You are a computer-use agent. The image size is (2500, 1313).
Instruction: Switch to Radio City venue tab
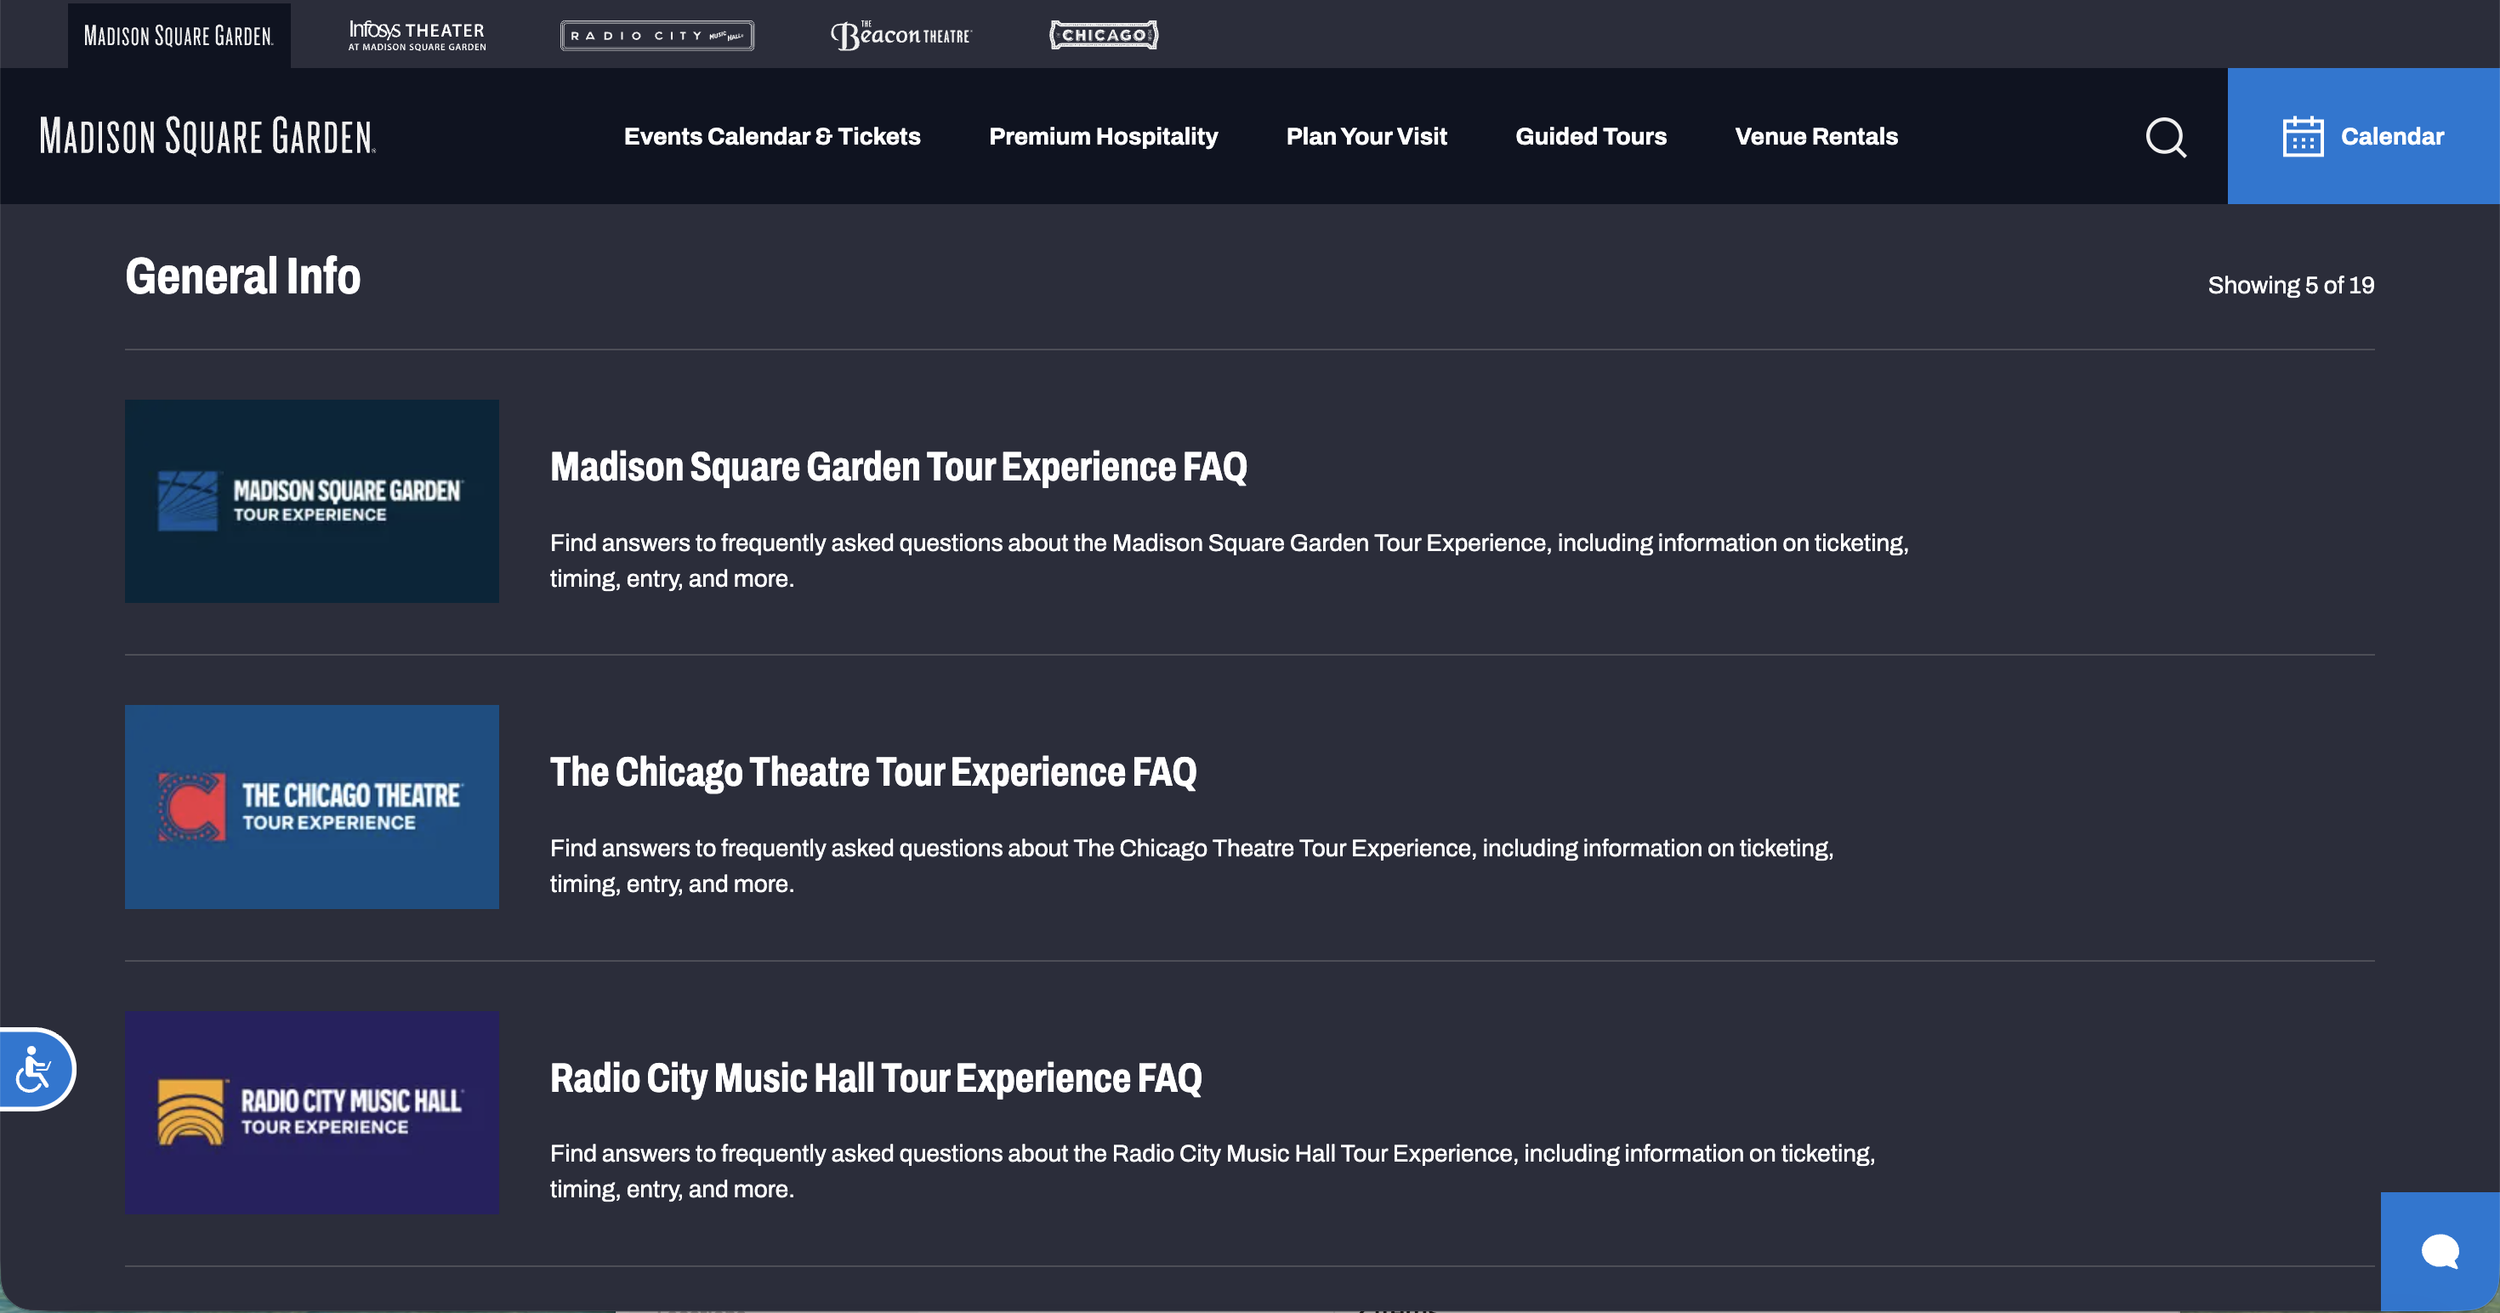657,36
